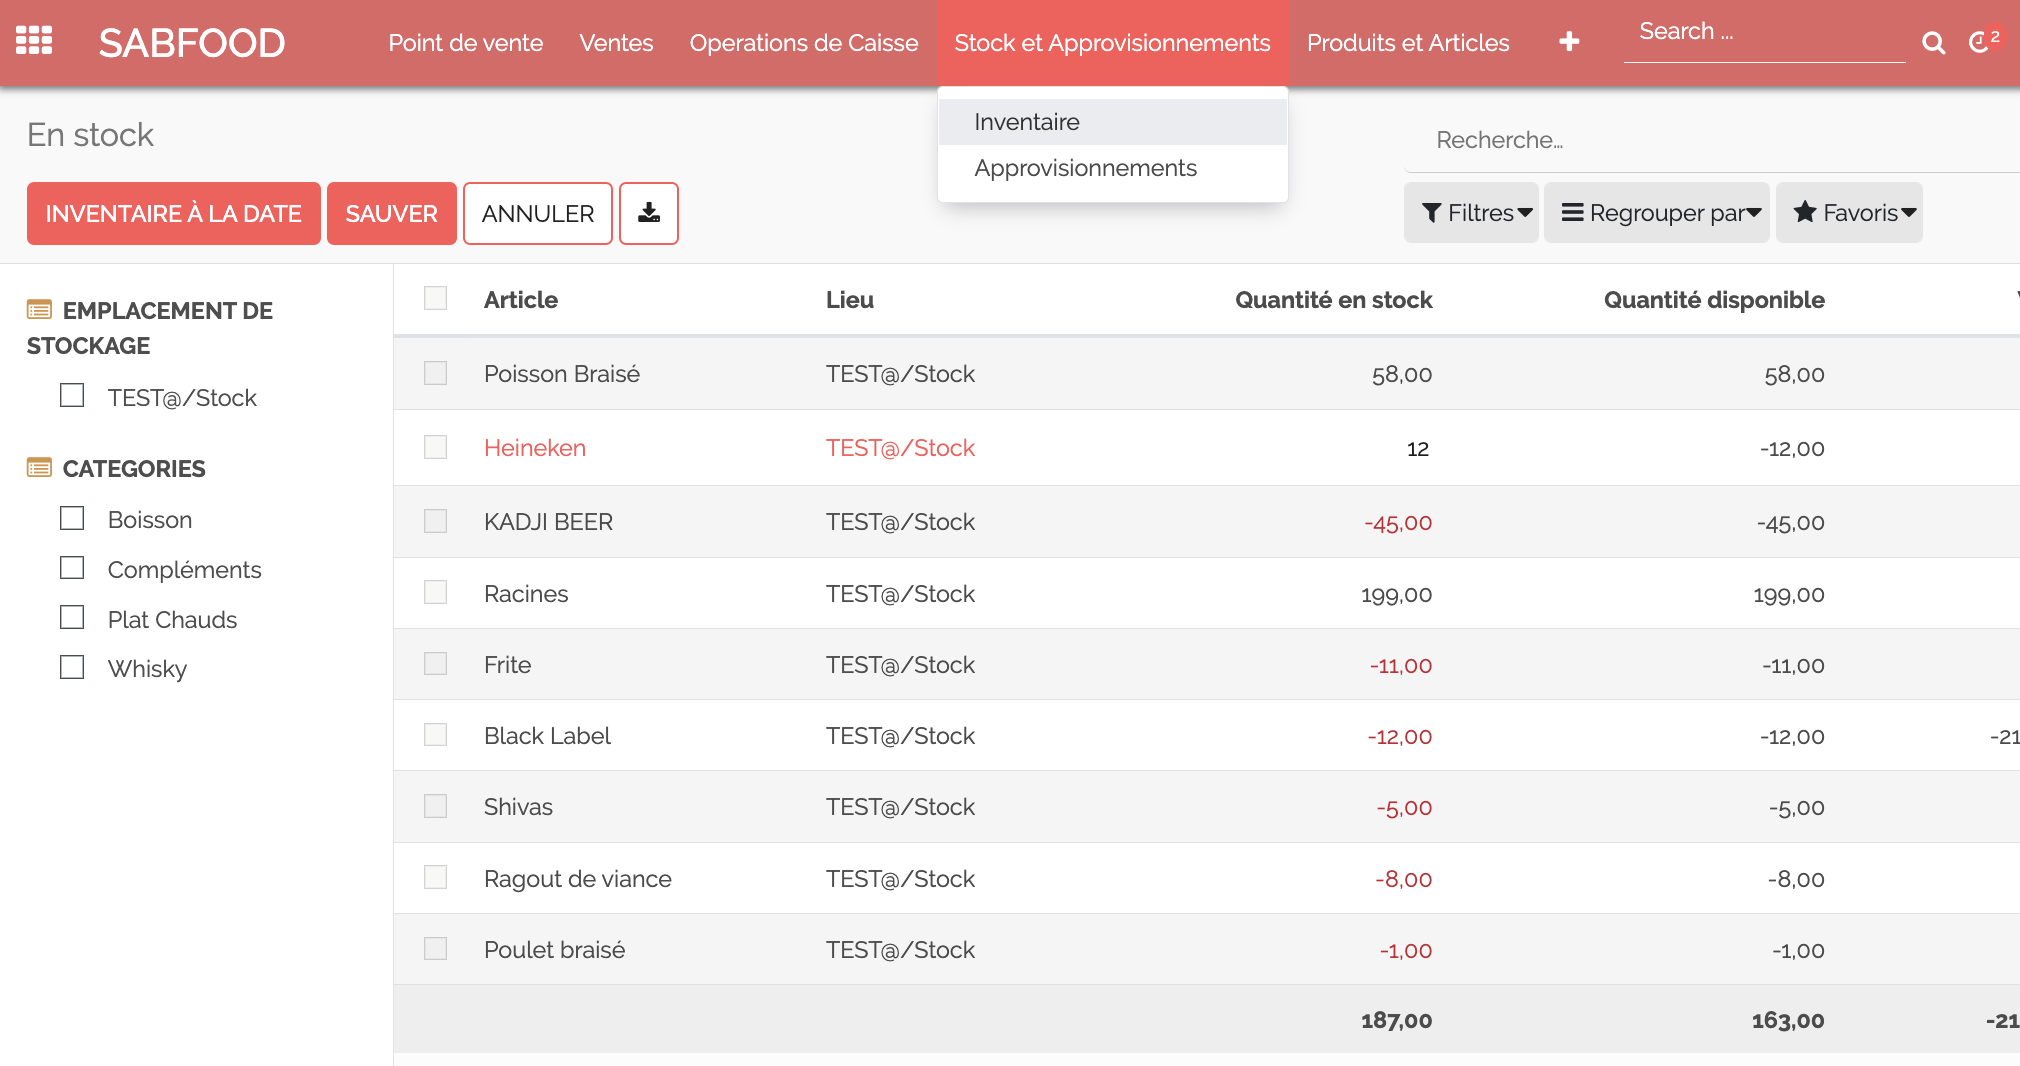The height and width of the screenshot is (1066, 2020).
Task: Choose Inventaire from the open menu
Action: [x=1027, y=122]
